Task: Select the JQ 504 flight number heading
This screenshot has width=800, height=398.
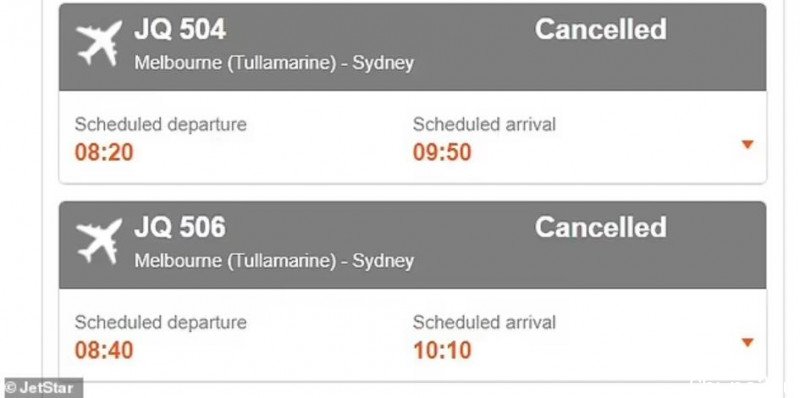Action: point(180,29)
